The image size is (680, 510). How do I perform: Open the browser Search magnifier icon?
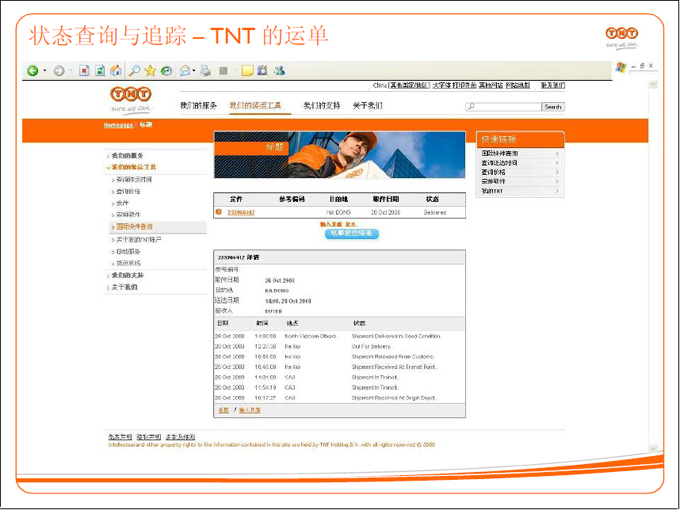pos(134,70)
